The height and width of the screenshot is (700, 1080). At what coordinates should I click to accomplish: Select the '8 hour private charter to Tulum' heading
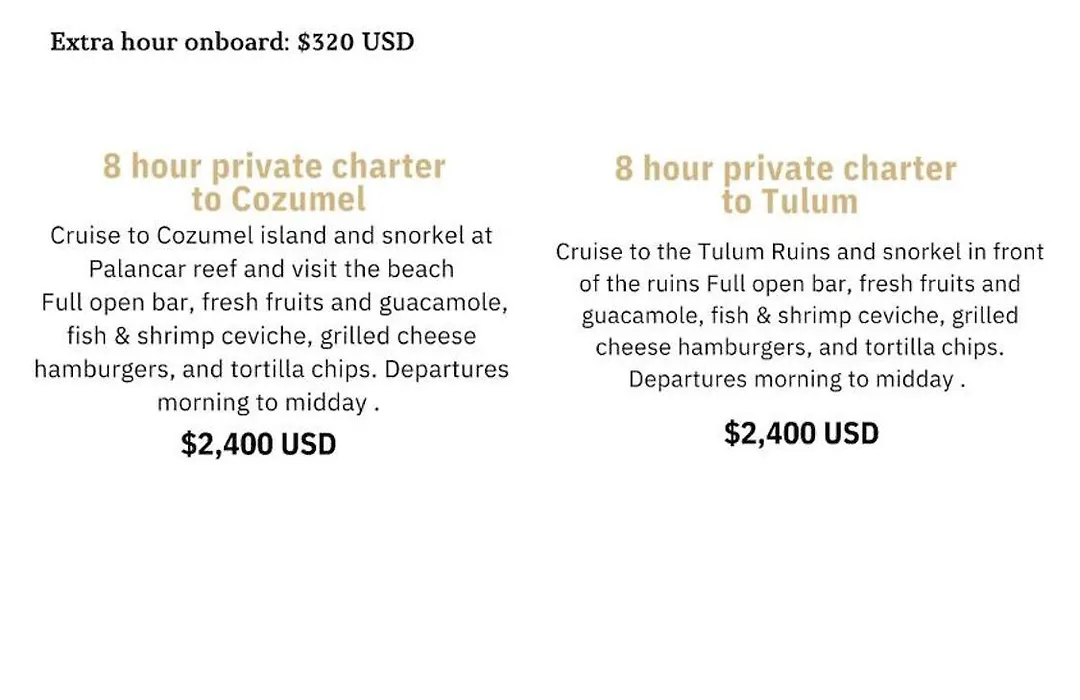786,185
